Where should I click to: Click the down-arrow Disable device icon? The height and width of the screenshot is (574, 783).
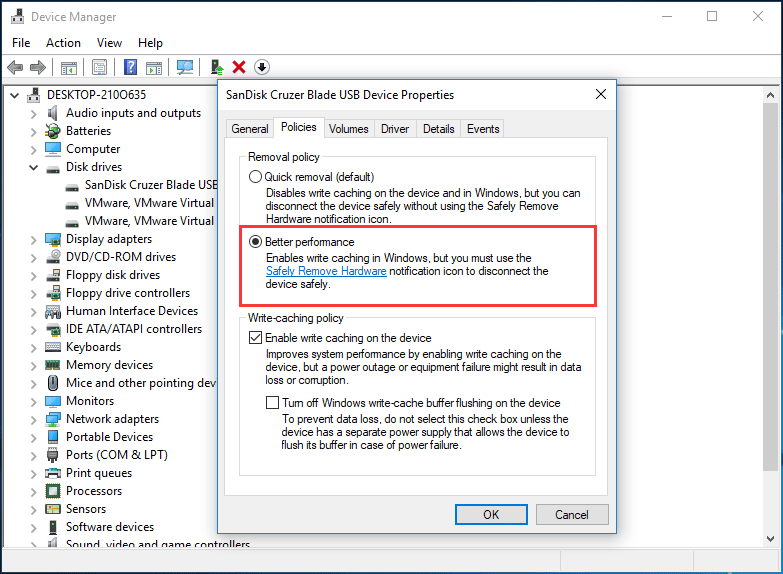point(262,67)
